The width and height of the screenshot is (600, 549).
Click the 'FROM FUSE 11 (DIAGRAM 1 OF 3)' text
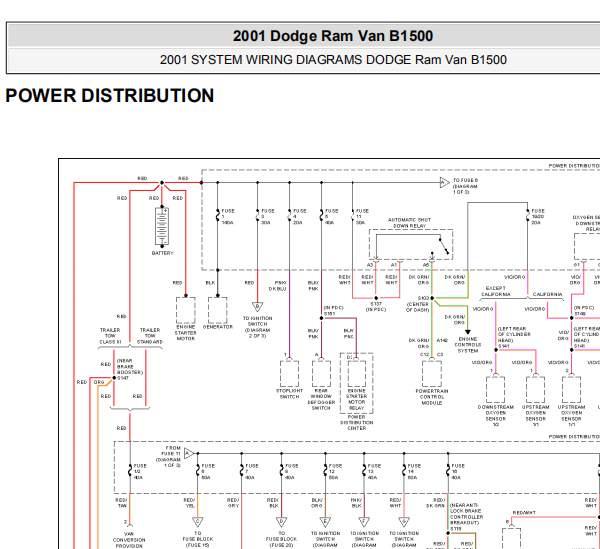click(170, 456)
